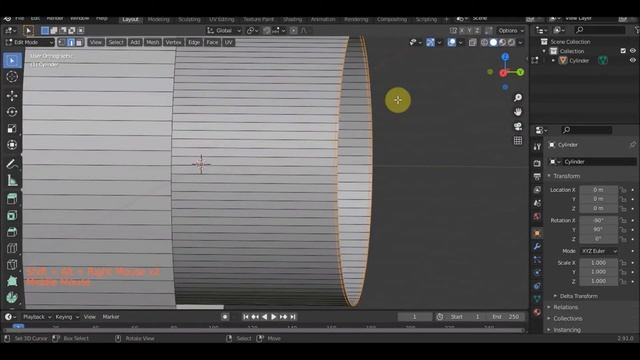
Task: Click the End frame 250 field
Action: (x=506, y=317)
